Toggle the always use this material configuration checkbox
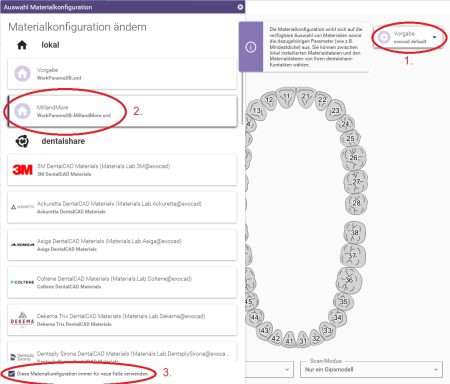 [12, 374]
